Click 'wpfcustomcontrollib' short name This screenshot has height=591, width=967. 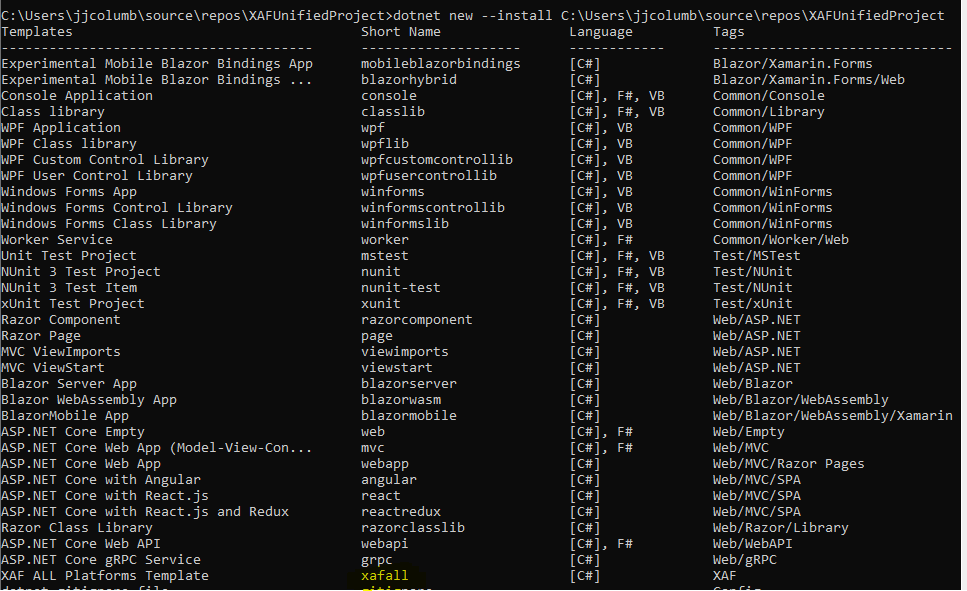437,160
